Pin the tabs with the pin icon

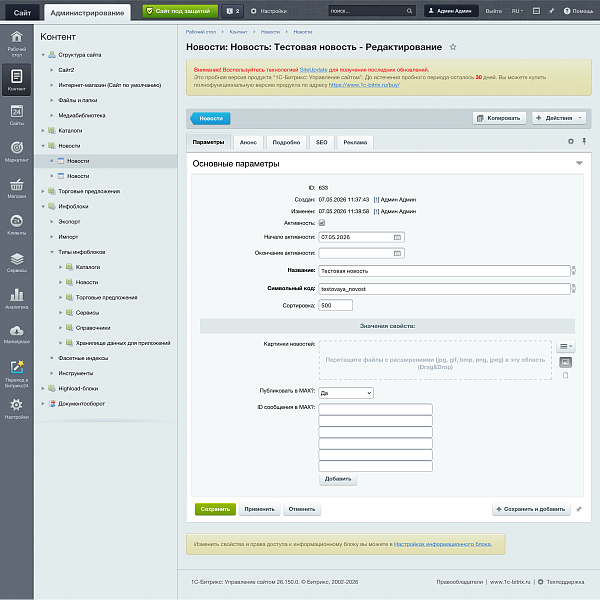pyautogui.click(x=584, y=142)
